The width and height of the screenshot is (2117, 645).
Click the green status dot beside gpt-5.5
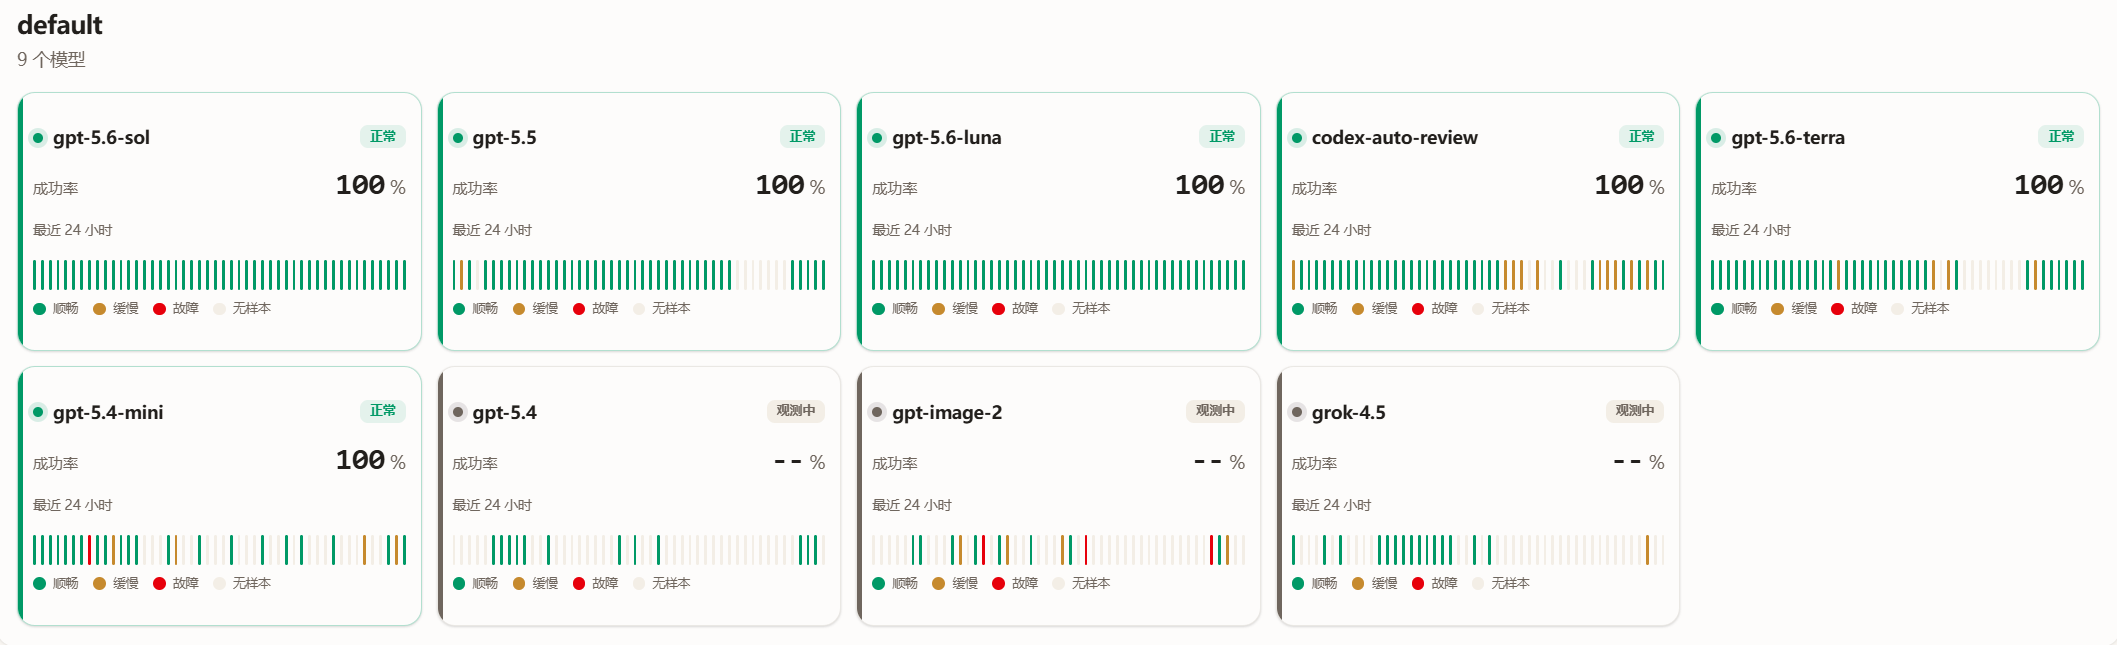[458, 138]
